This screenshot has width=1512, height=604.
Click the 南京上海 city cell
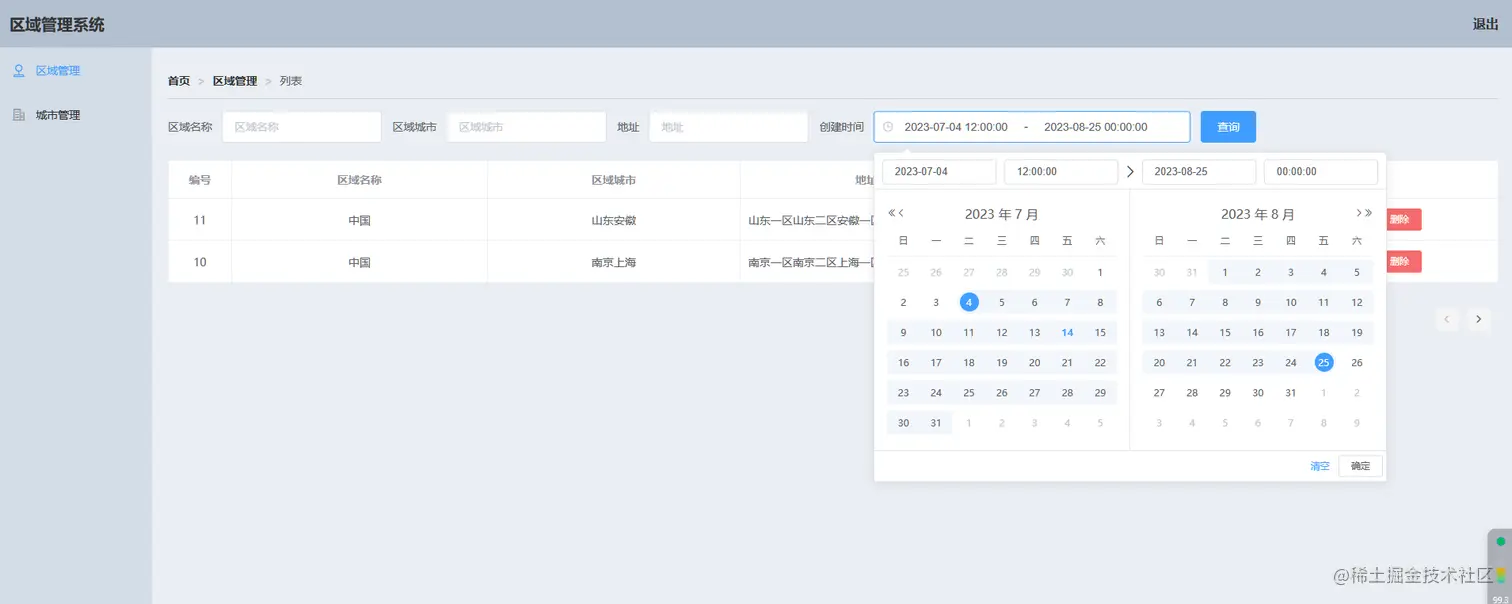point(614,262)
